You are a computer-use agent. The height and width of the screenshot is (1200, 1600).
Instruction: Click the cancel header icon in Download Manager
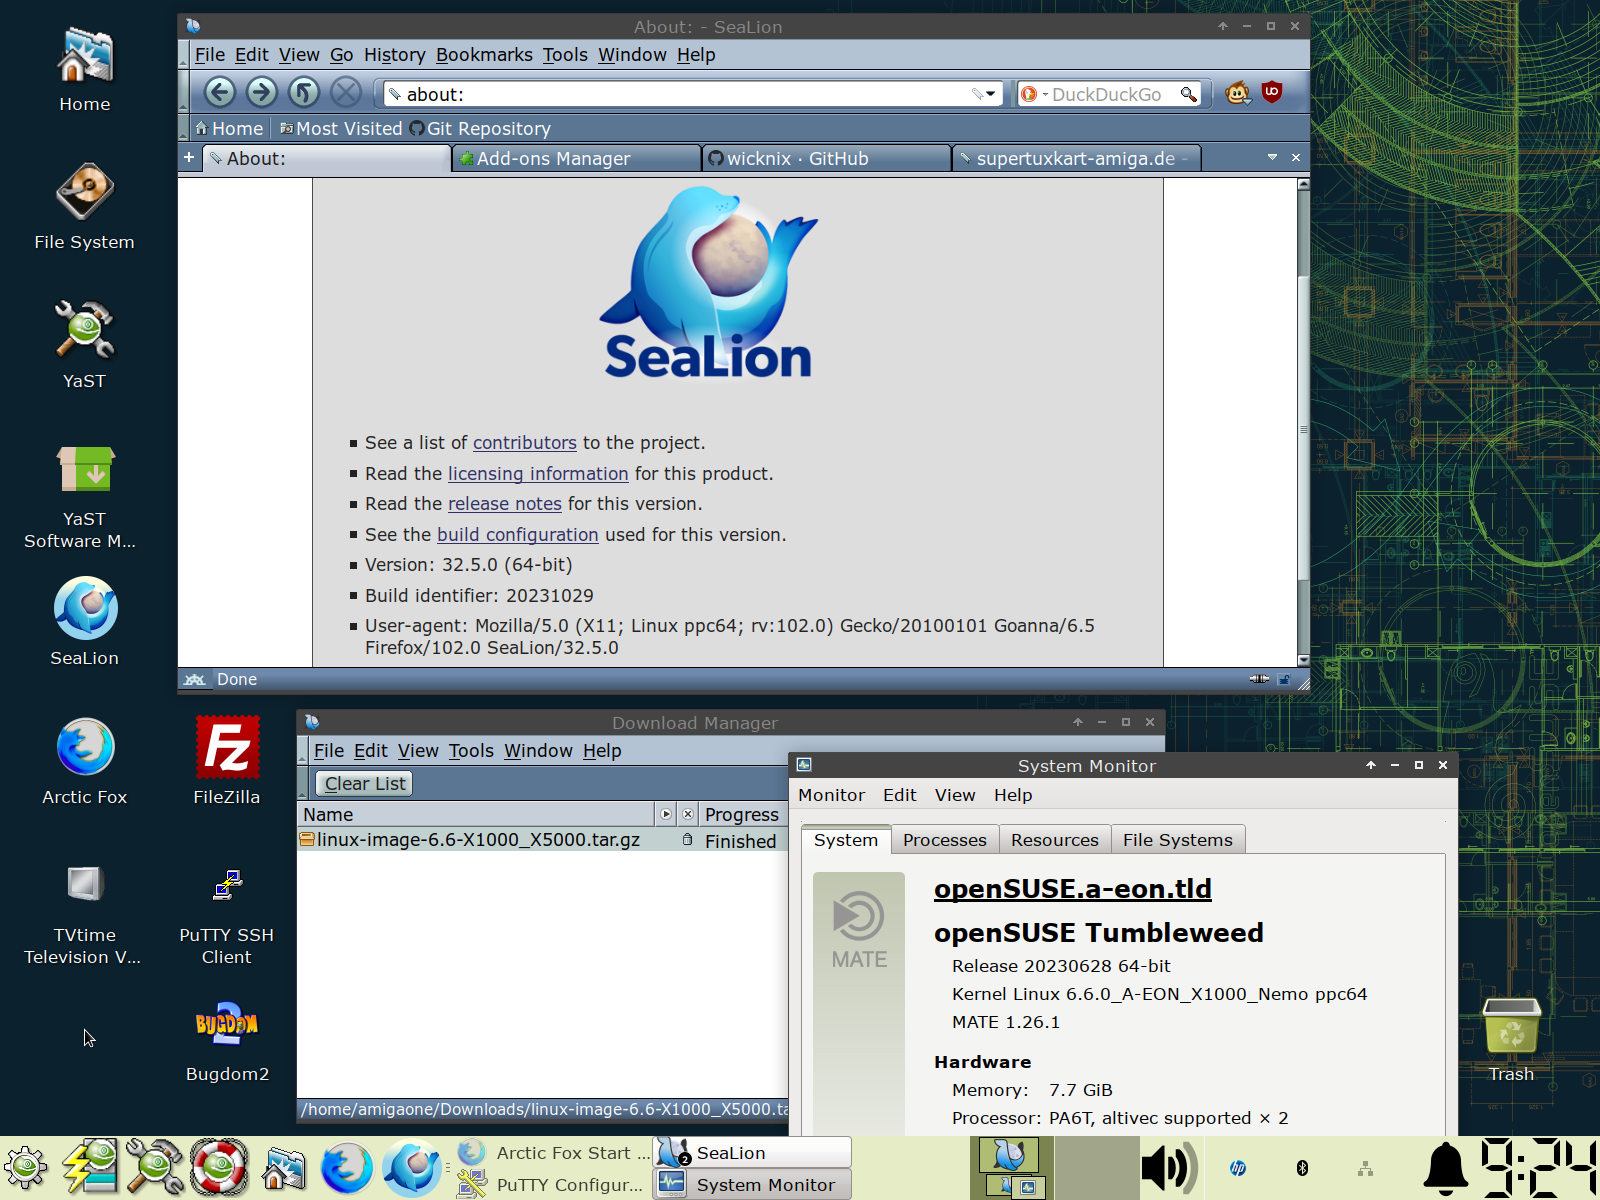pos(688,814)
